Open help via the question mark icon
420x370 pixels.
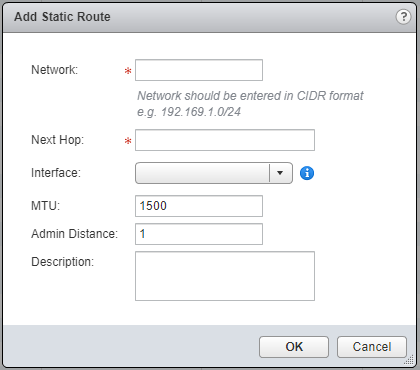[x=403, y=16]
